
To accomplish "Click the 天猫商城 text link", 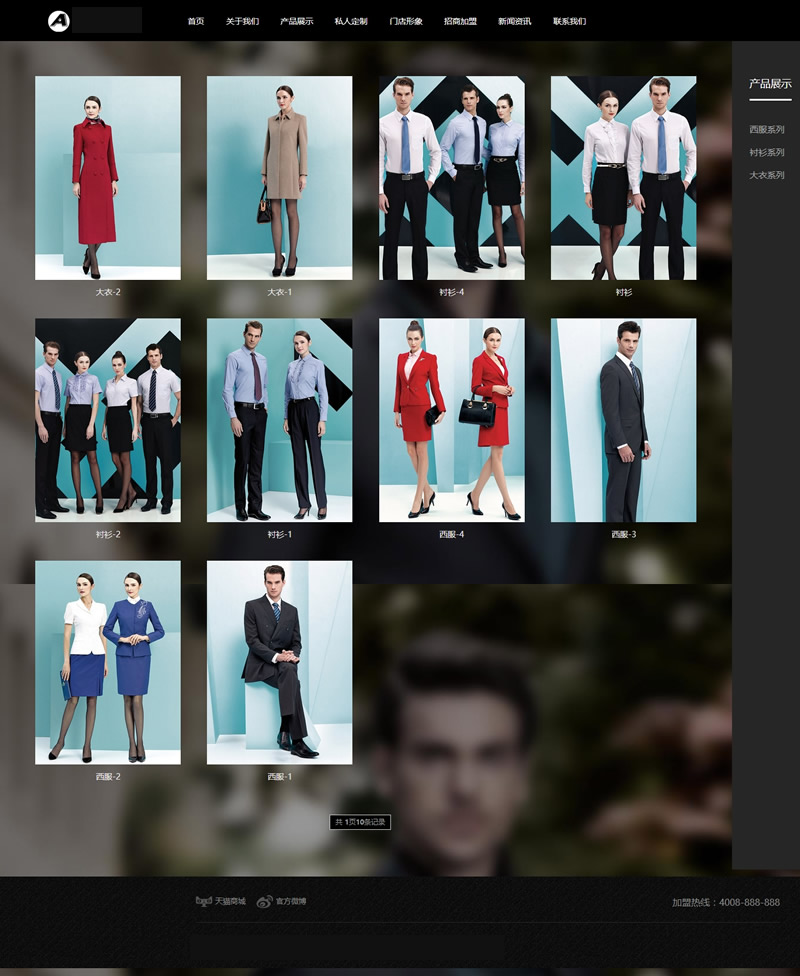I will point(230,901).
